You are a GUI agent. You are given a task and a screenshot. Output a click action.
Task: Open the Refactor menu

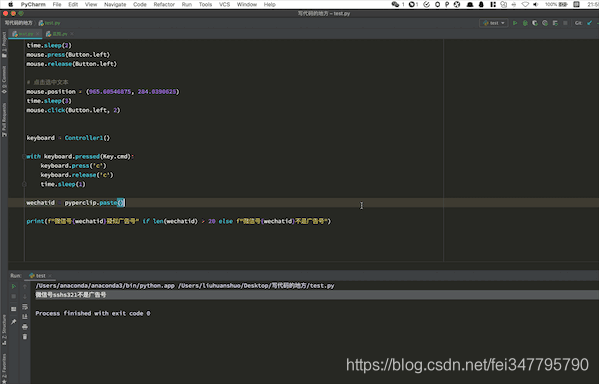(164, 5)
